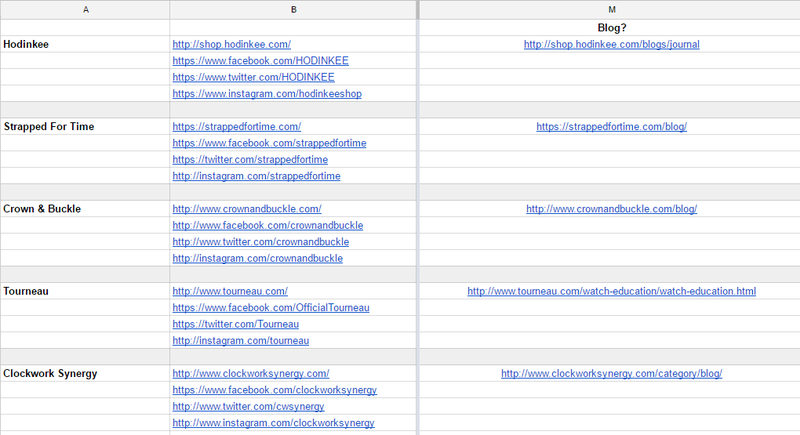This screenshot has height=435, width=800.
Task: Open clockworksynergy Instagram link
Action: tap(273, 423)
